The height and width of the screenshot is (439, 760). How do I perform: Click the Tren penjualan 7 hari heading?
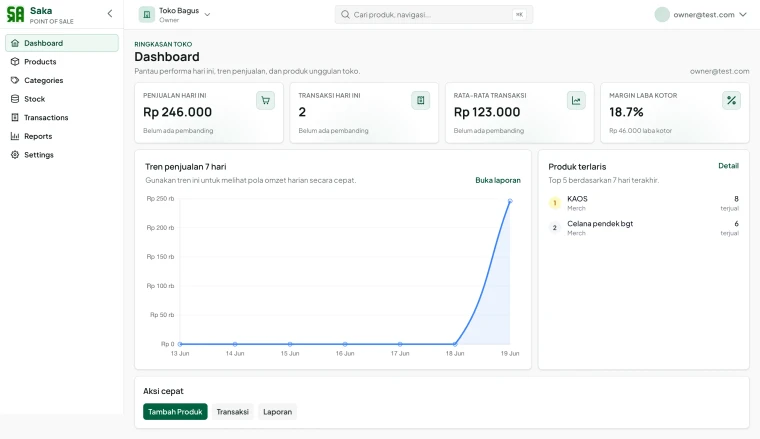click(x=186, y=167)
